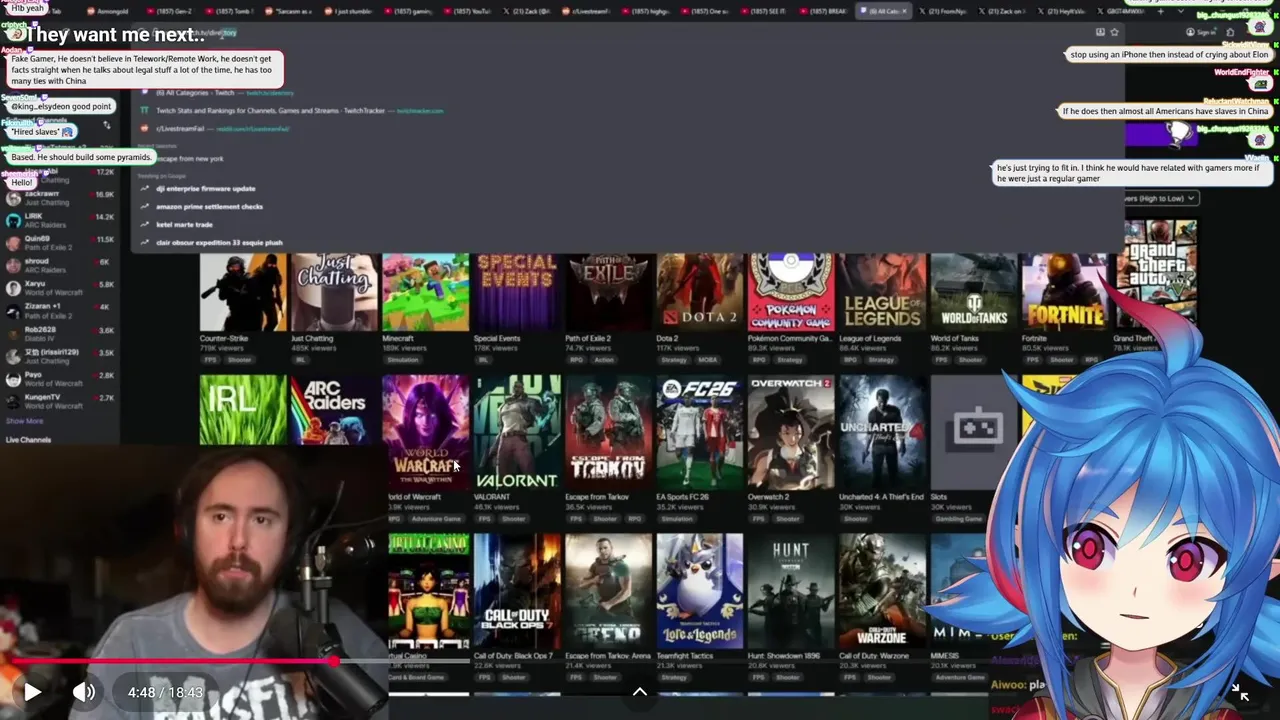Expand the sidebar list with Show More
The width and height of the screenshot is (1280, 720).
pyautogui.click(x=24, y=421)
